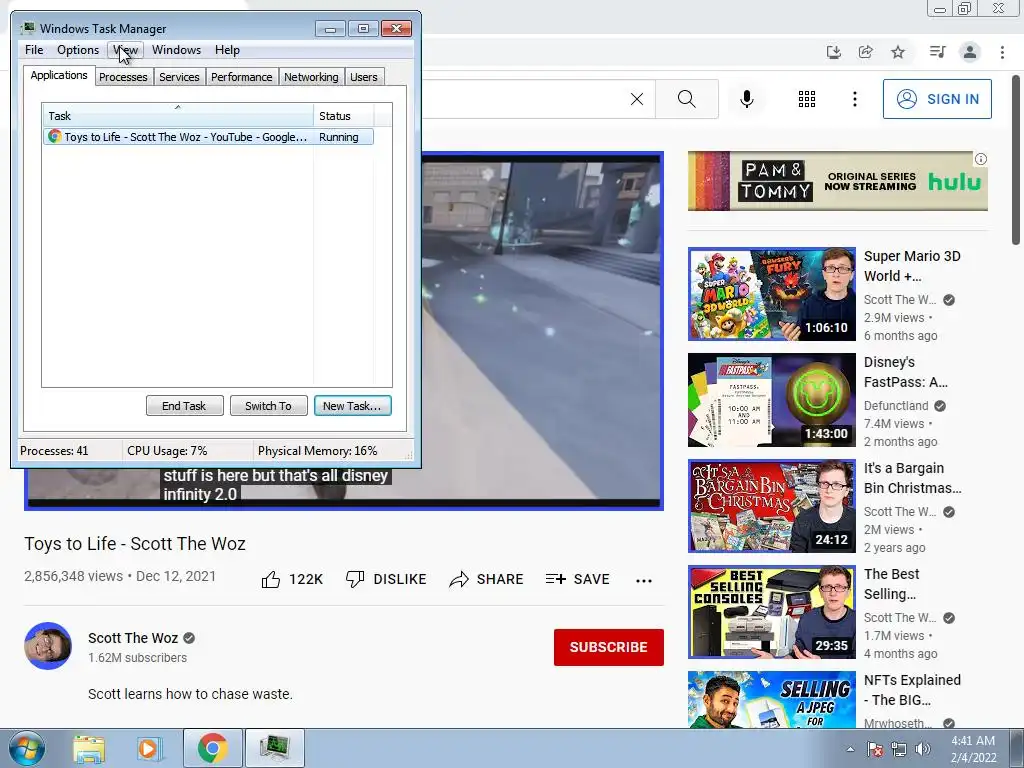The height and width of the screenshot is (768, 1024).
Task: Open the NFTs Explained video thumbnail
Action: click(771, 699)
